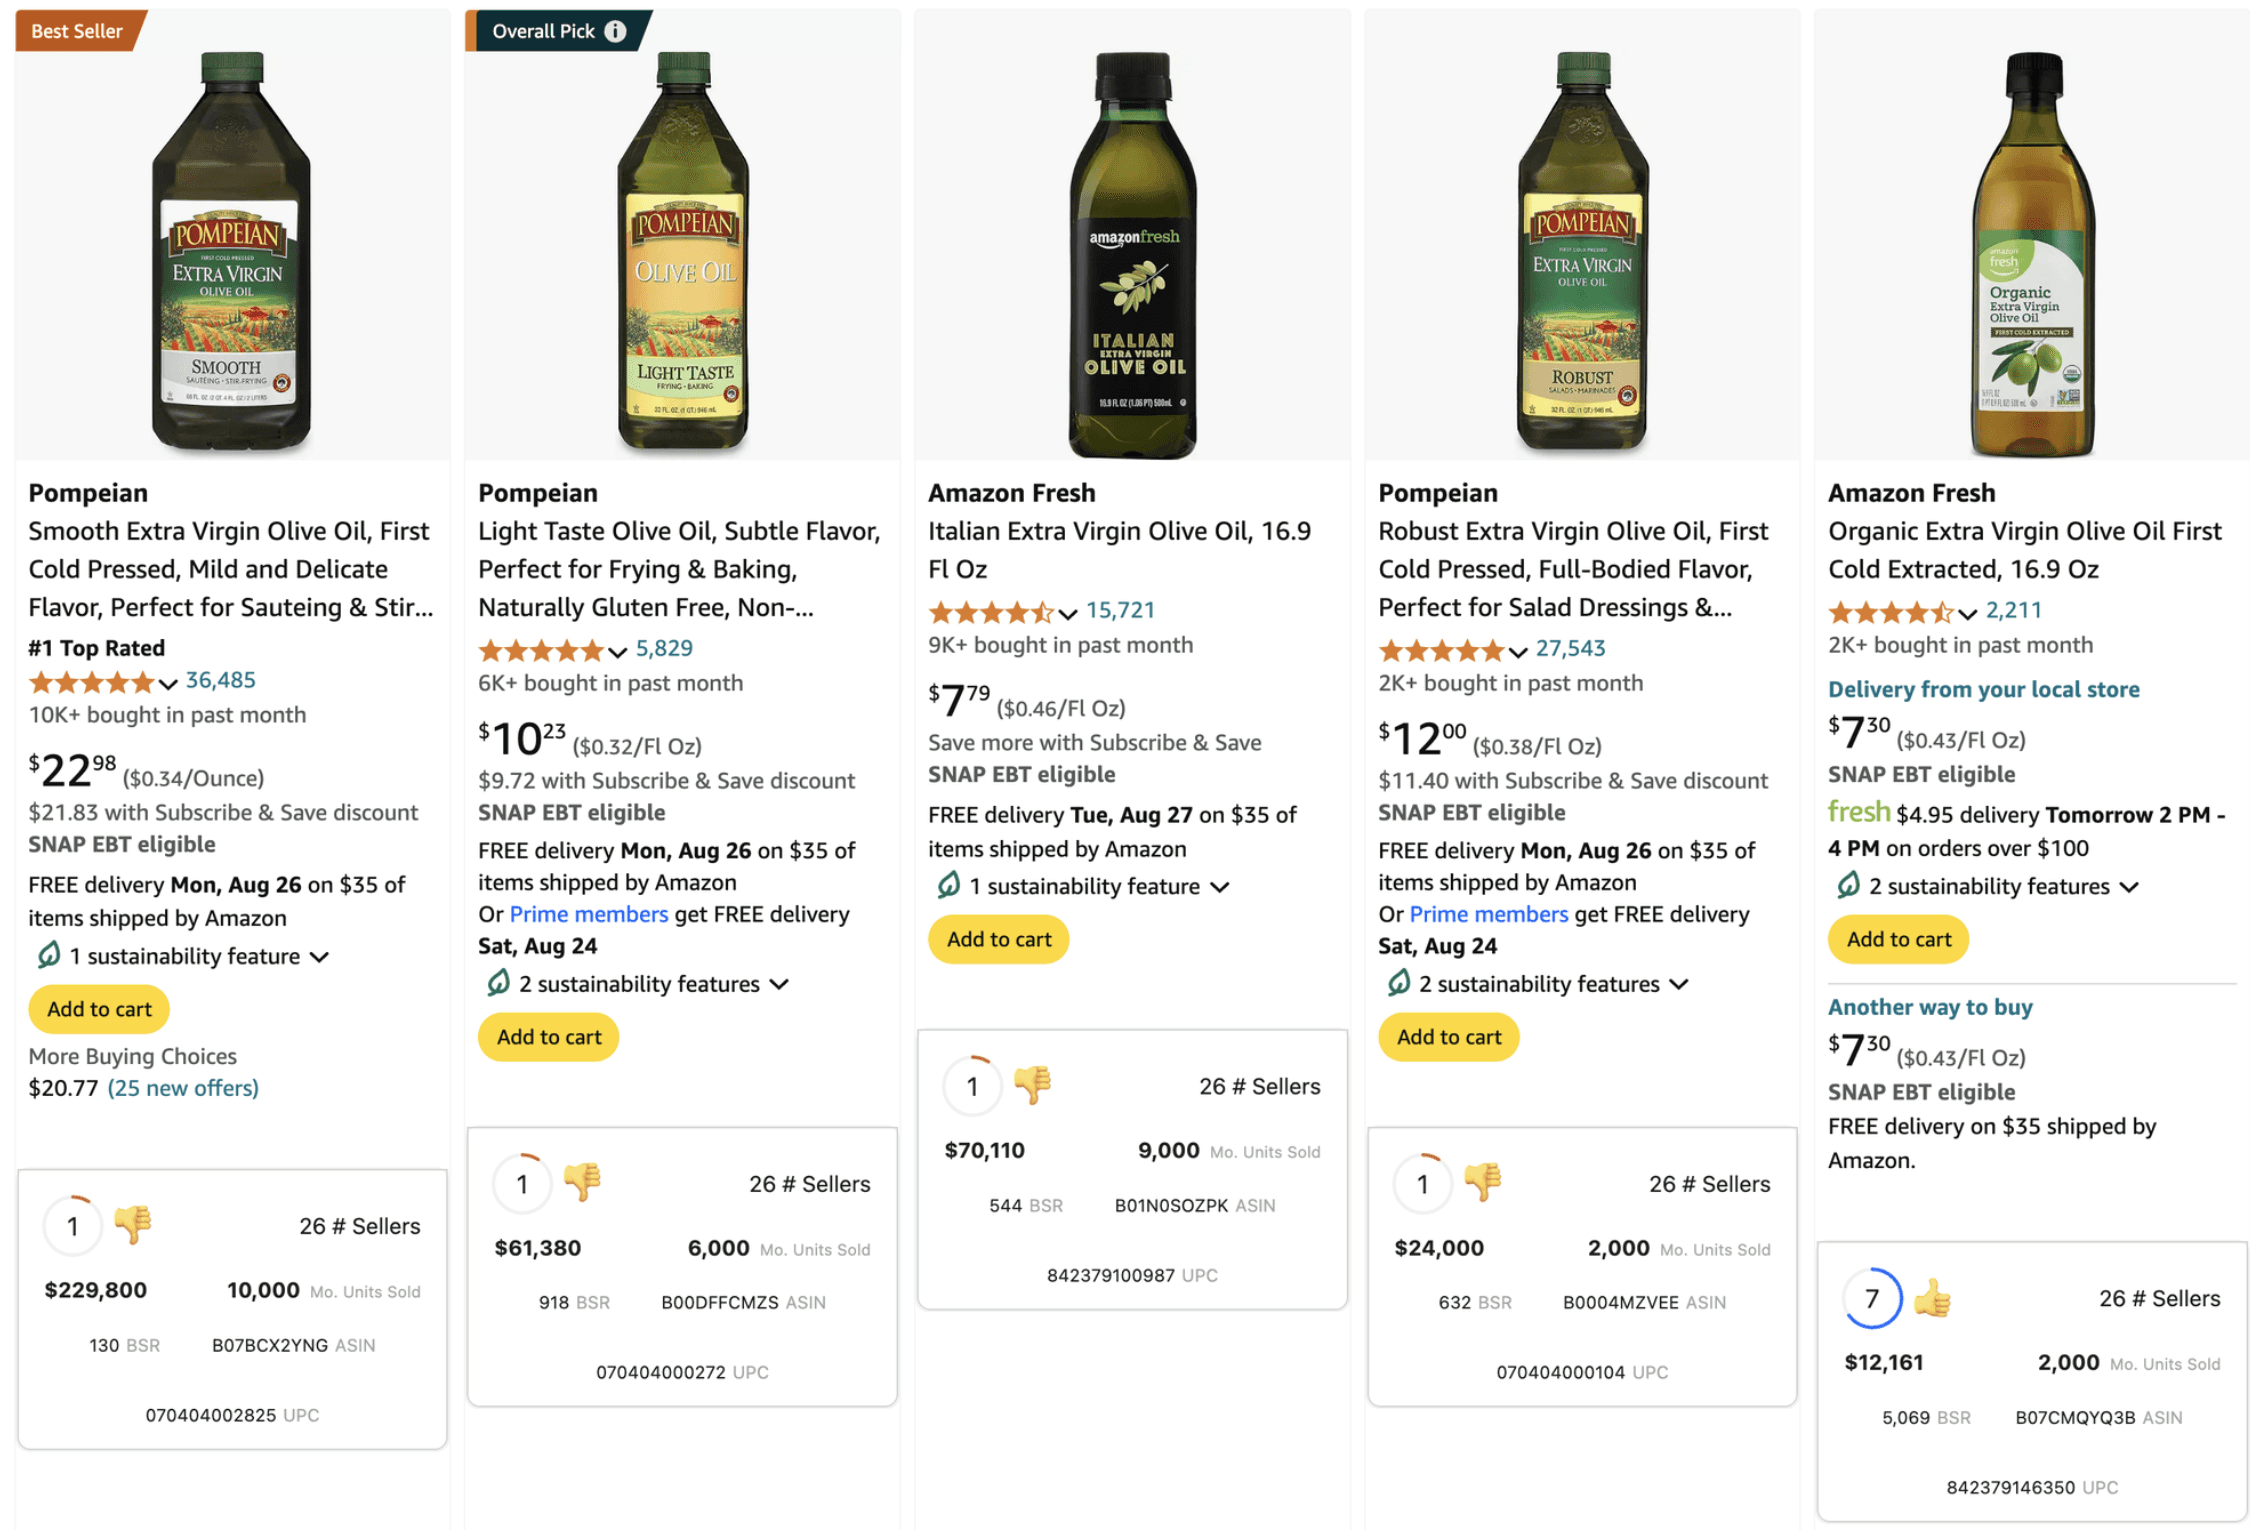Click the score circle showing 7
Screen dimensions: 2250x1530
pos(1870,1297)
